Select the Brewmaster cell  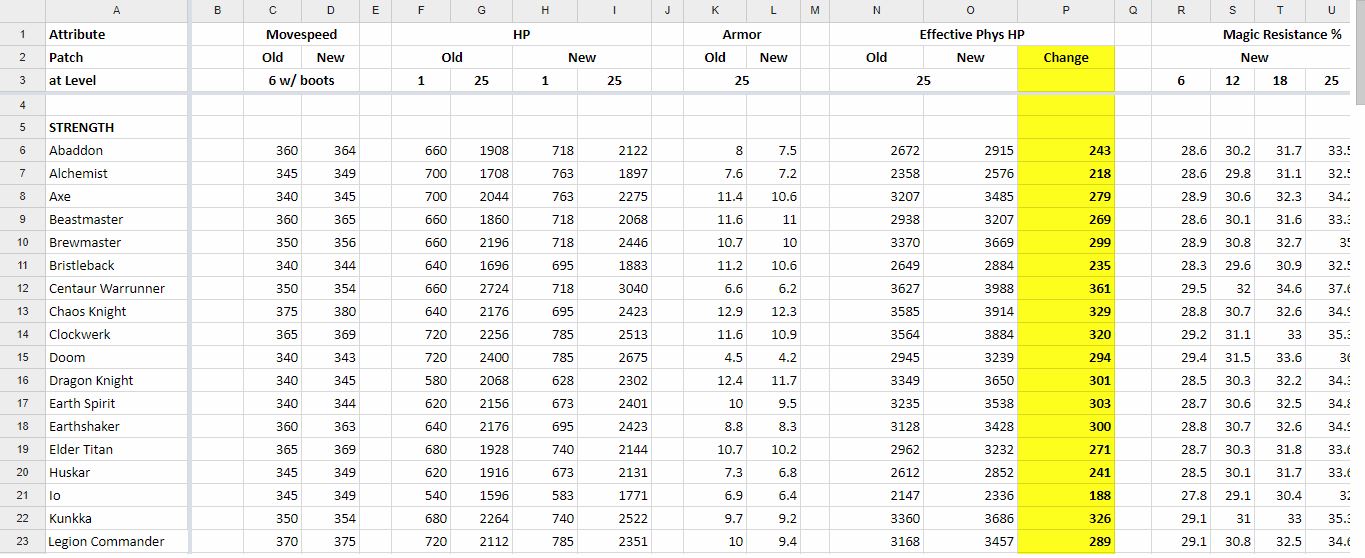click(116, 243)
